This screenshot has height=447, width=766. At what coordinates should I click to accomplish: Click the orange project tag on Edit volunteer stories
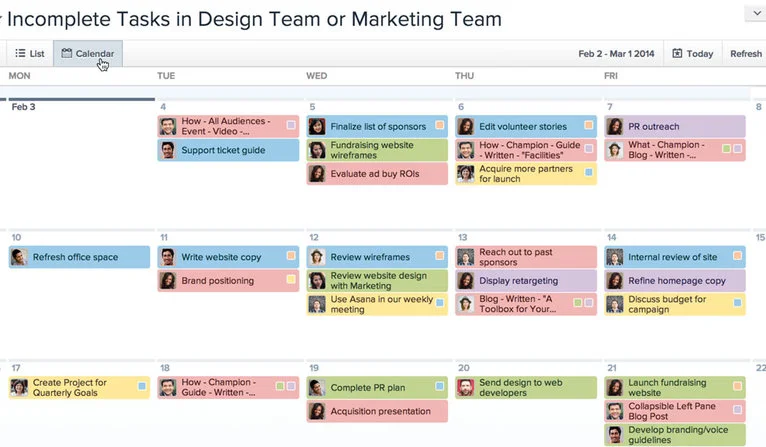[x=589, y=125]
